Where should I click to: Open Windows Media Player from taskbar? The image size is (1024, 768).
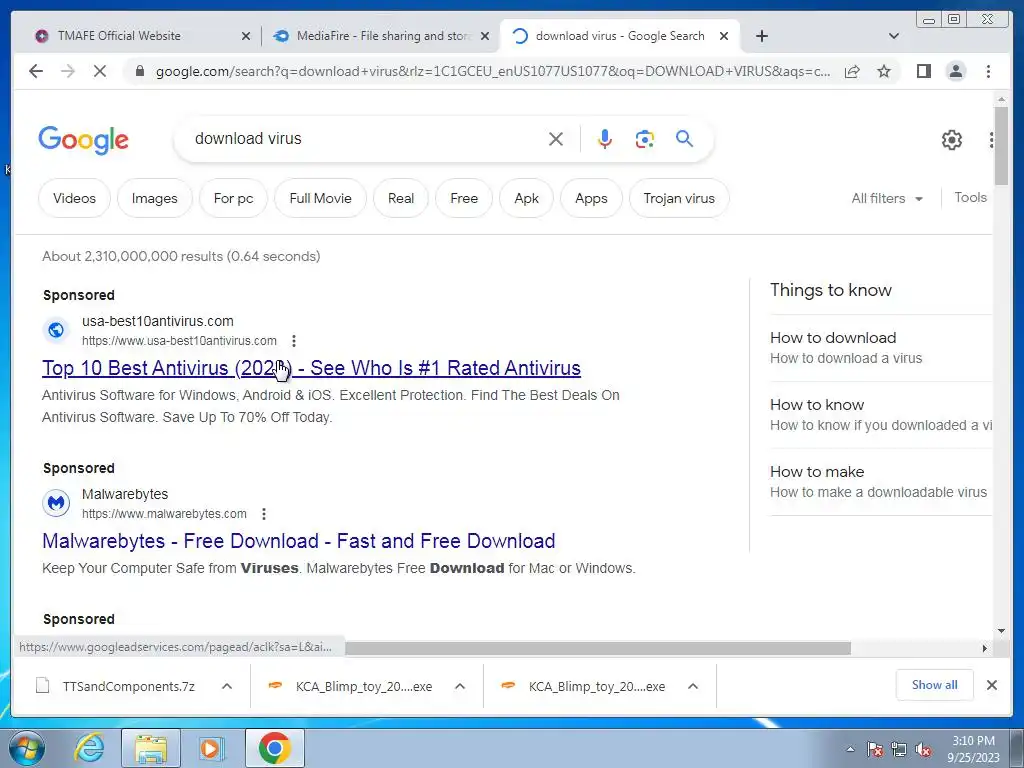tap(211, 748)
